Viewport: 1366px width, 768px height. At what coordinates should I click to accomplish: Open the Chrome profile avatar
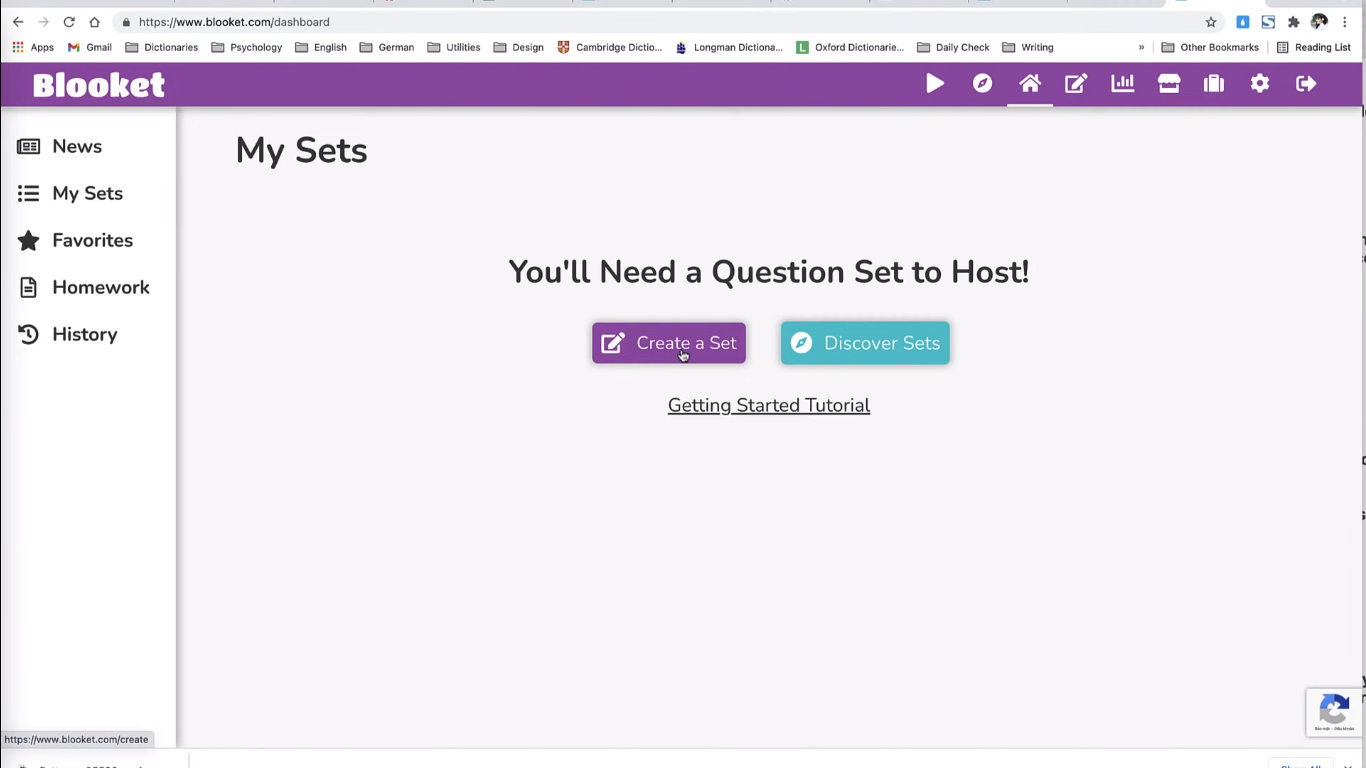(x=1319, y=22)
